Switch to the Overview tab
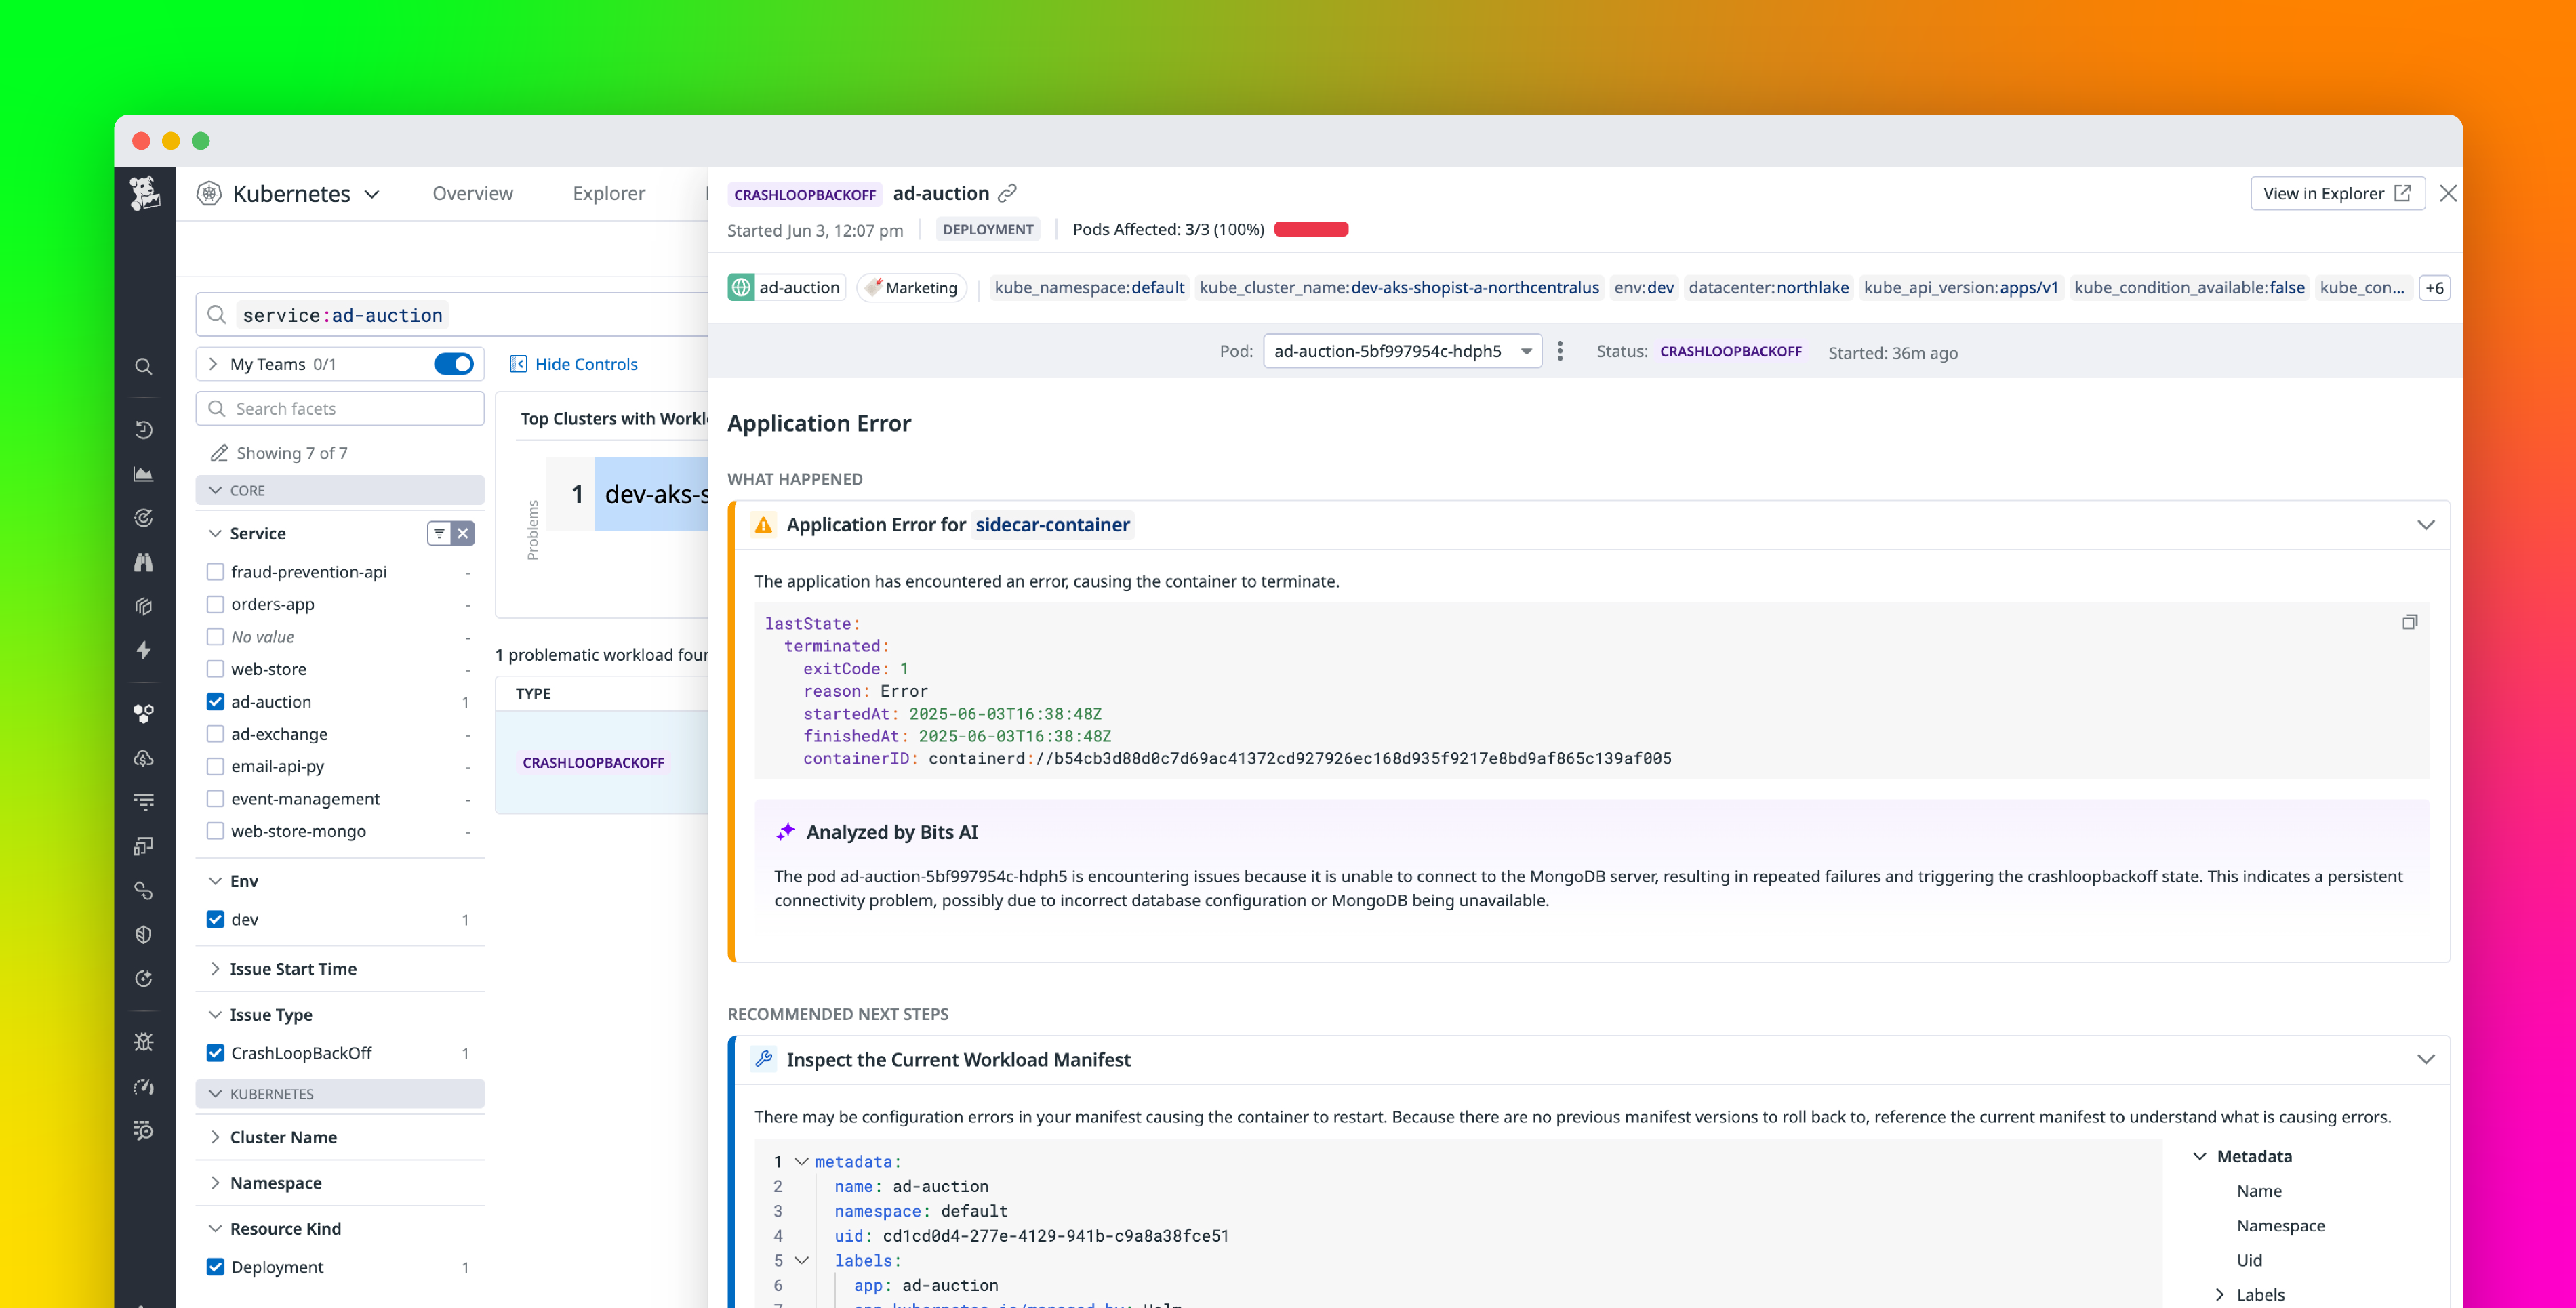This screenshot has width=2576, height=1308. (x=472, y=193)
